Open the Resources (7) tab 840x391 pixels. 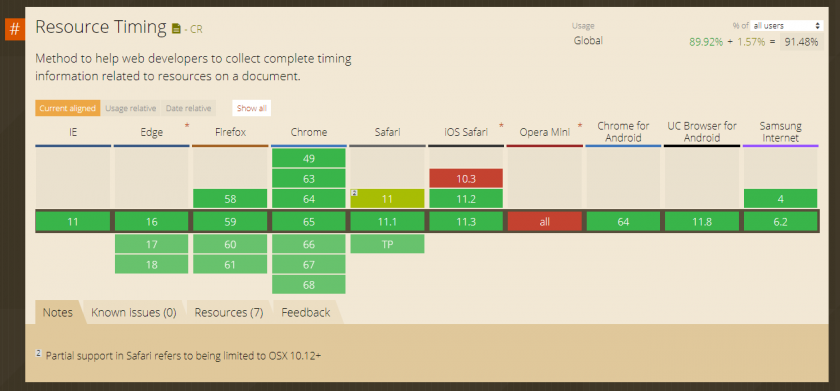pos(229,313)
